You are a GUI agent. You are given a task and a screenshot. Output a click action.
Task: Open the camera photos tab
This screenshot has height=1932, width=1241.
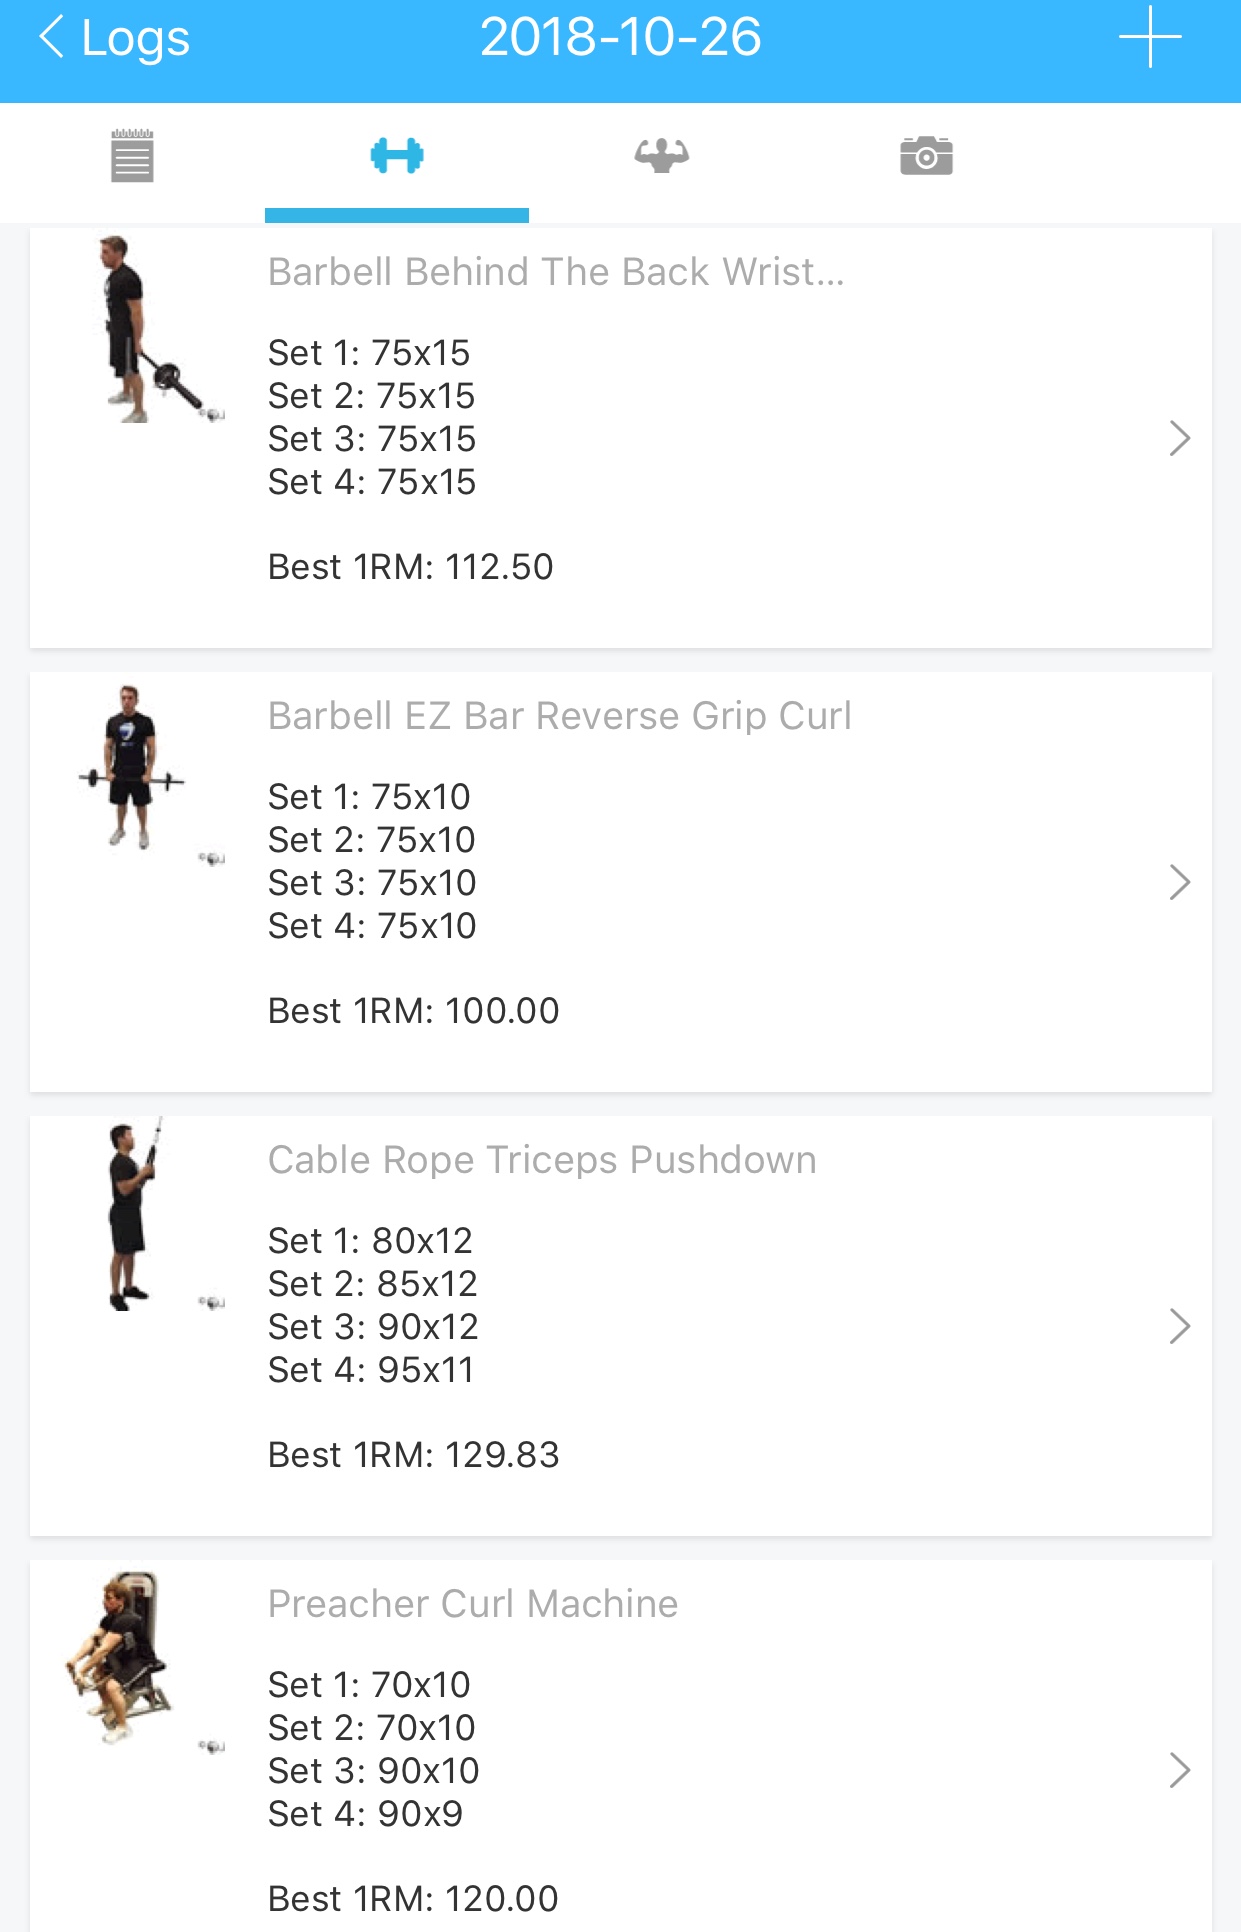point(926,156)
